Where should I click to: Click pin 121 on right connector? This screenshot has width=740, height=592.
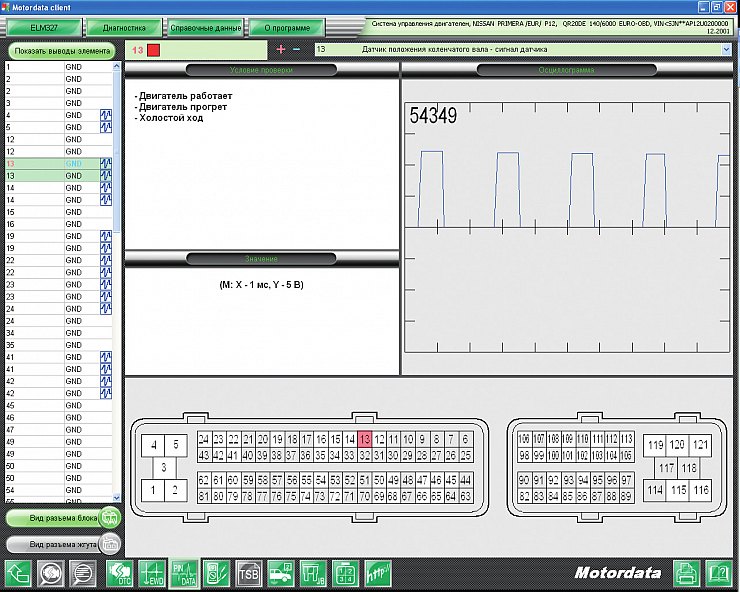click(x=700, y=445)
